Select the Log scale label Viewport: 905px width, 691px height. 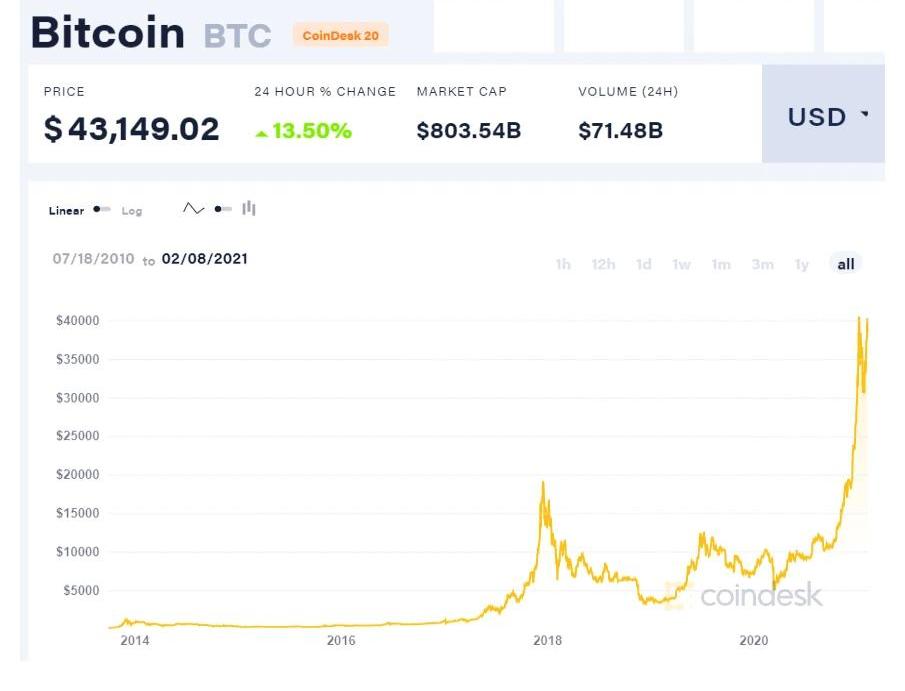pos(132,211)
